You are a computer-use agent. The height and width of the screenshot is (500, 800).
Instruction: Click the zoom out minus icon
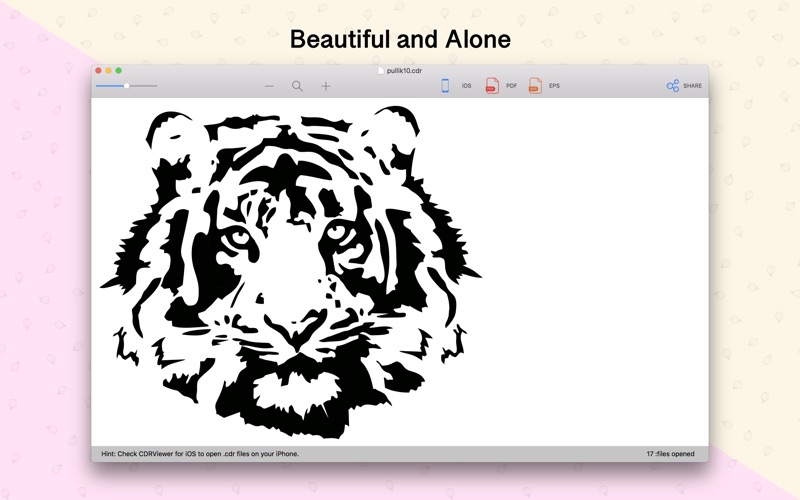(x=269, y=86)
